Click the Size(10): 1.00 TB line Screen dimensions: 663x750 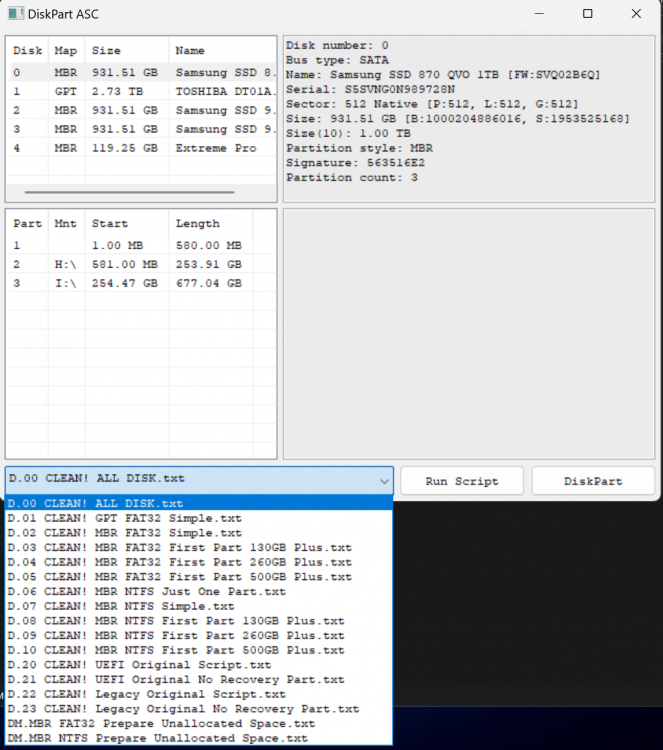tap(348, 133)
